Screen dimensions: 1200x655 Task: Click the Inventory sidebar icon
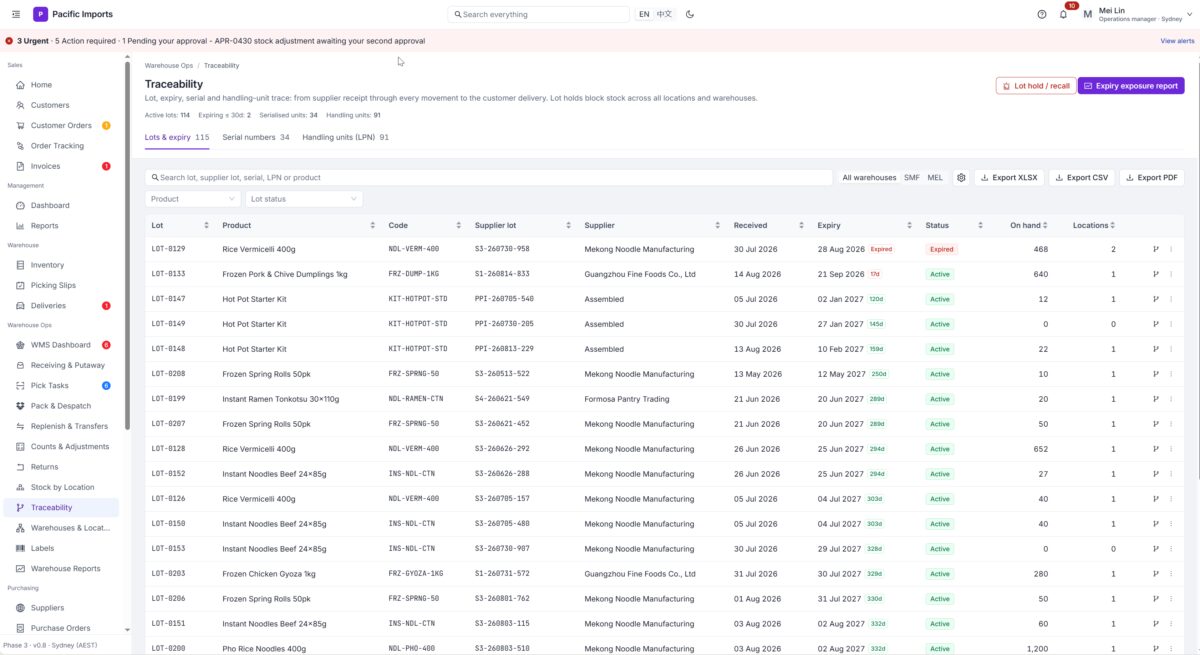click(x=20, y=265)
